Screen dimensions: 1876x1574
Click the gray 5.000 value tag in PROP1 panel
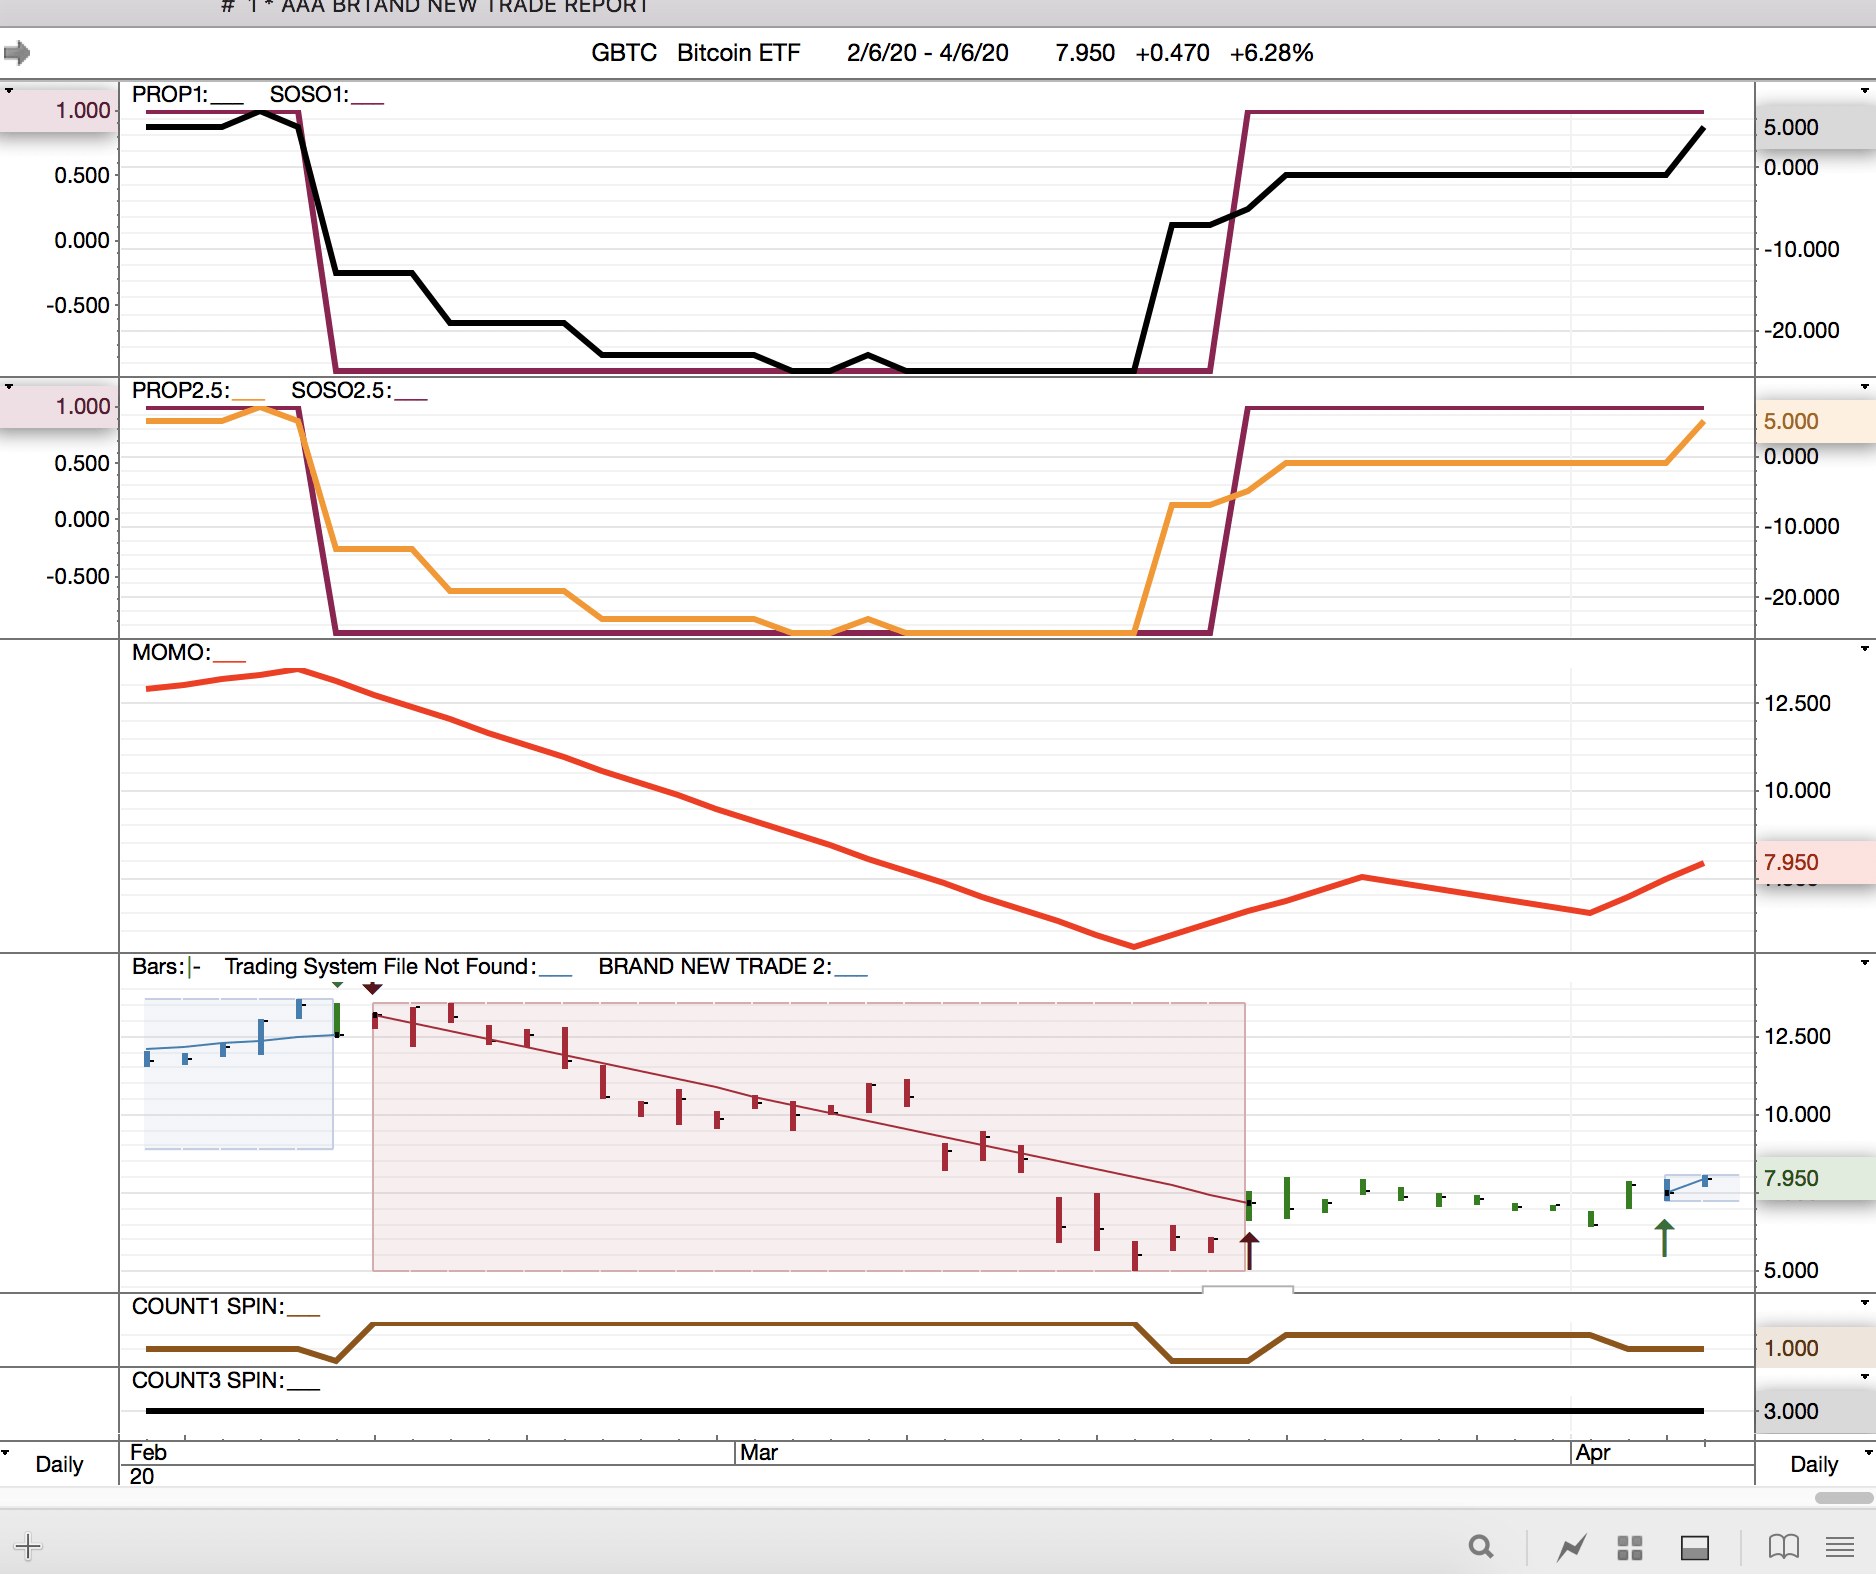pyautogui.click(x=1815, y=128)
